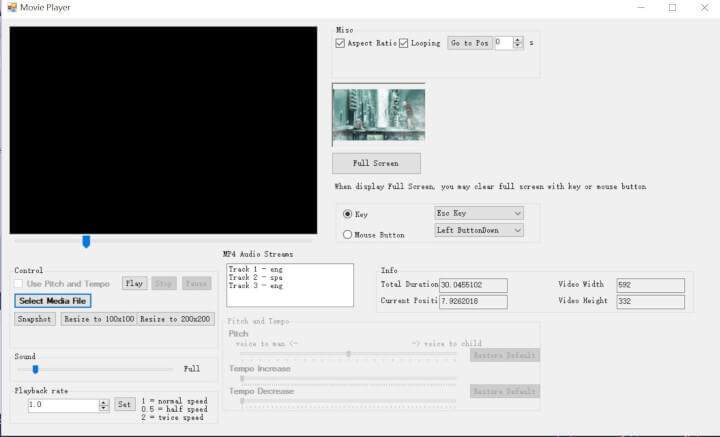Expand the Left ButtonDown dropdown
720x437 pixels.
point(478,230)
